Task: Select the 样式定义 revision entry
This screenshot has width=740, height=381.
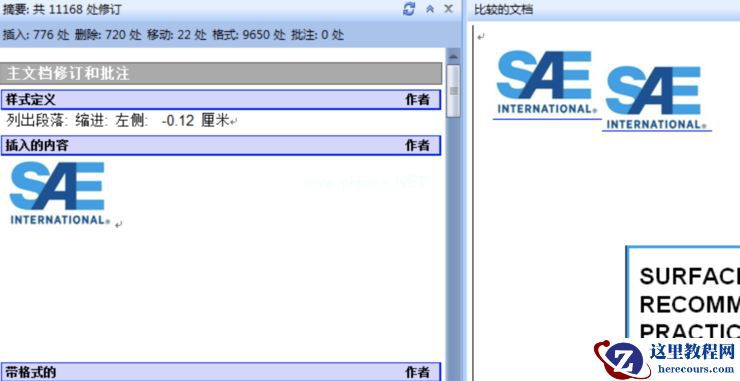Action: 221,100
